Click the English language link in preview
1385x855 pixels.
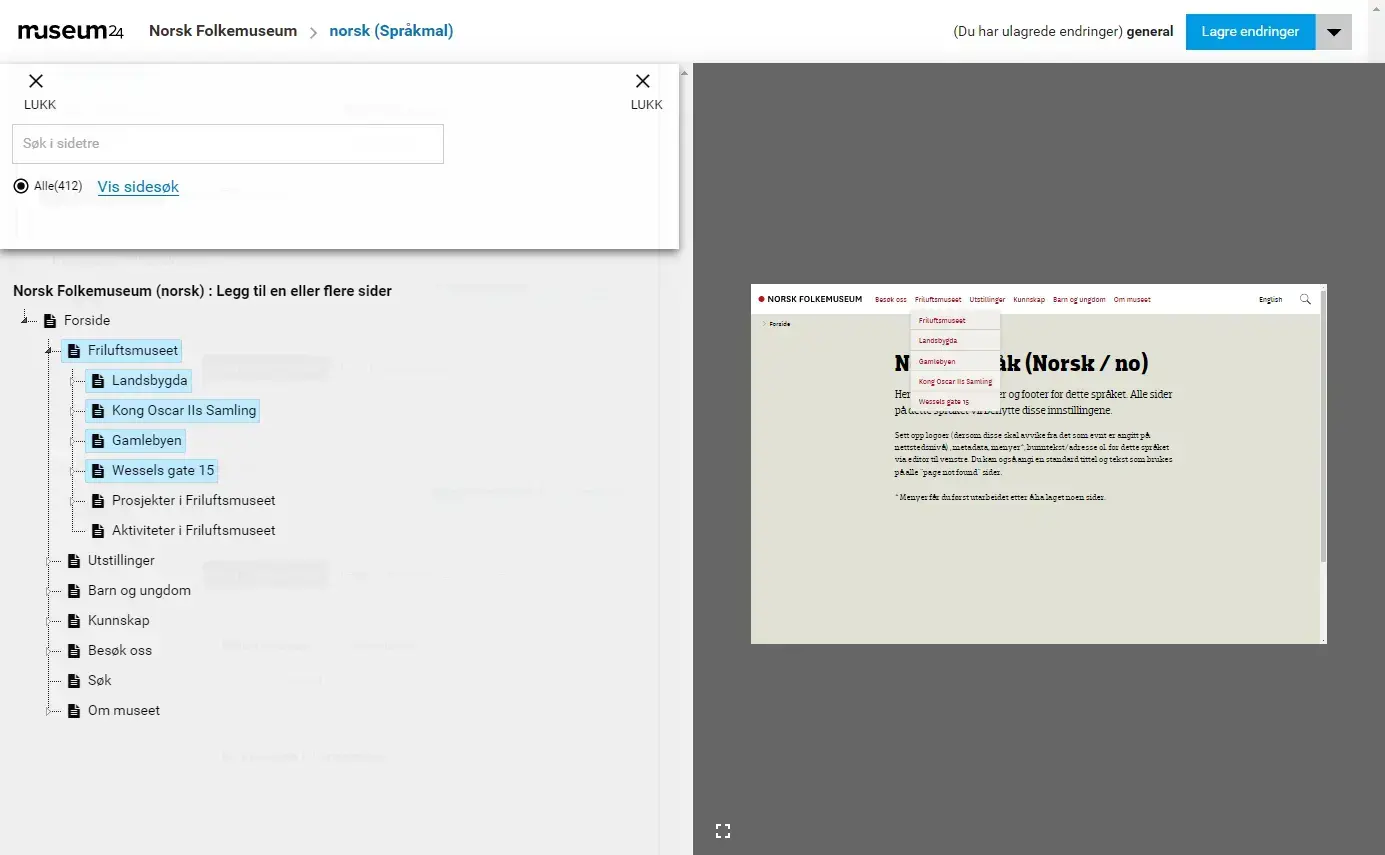coord(1270,299)
